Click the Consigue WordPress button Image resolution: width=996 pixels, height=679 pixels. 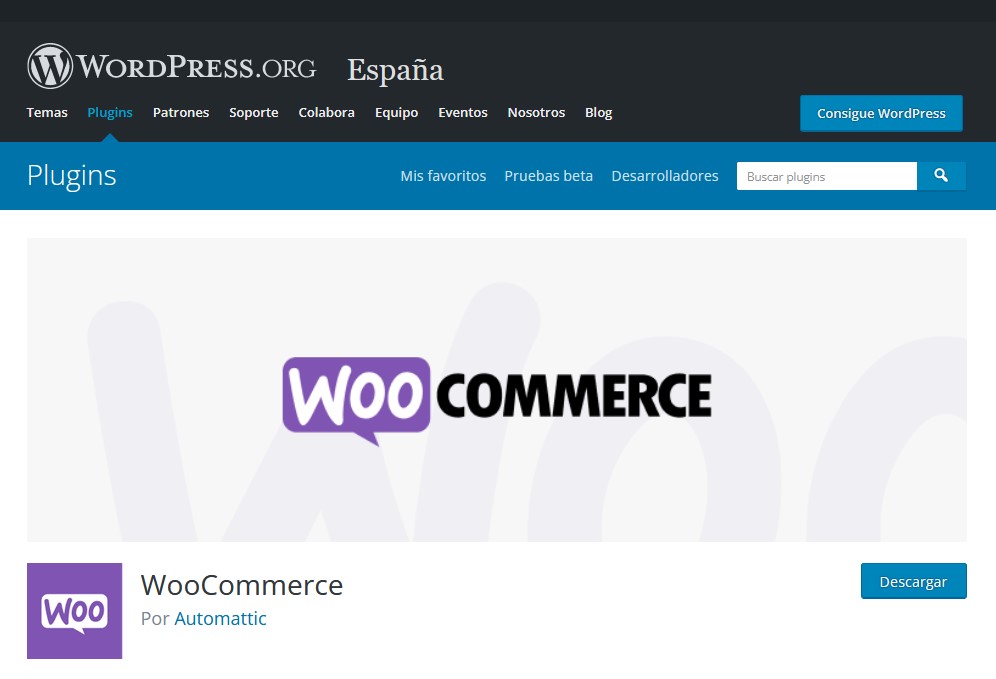(881, 113)
